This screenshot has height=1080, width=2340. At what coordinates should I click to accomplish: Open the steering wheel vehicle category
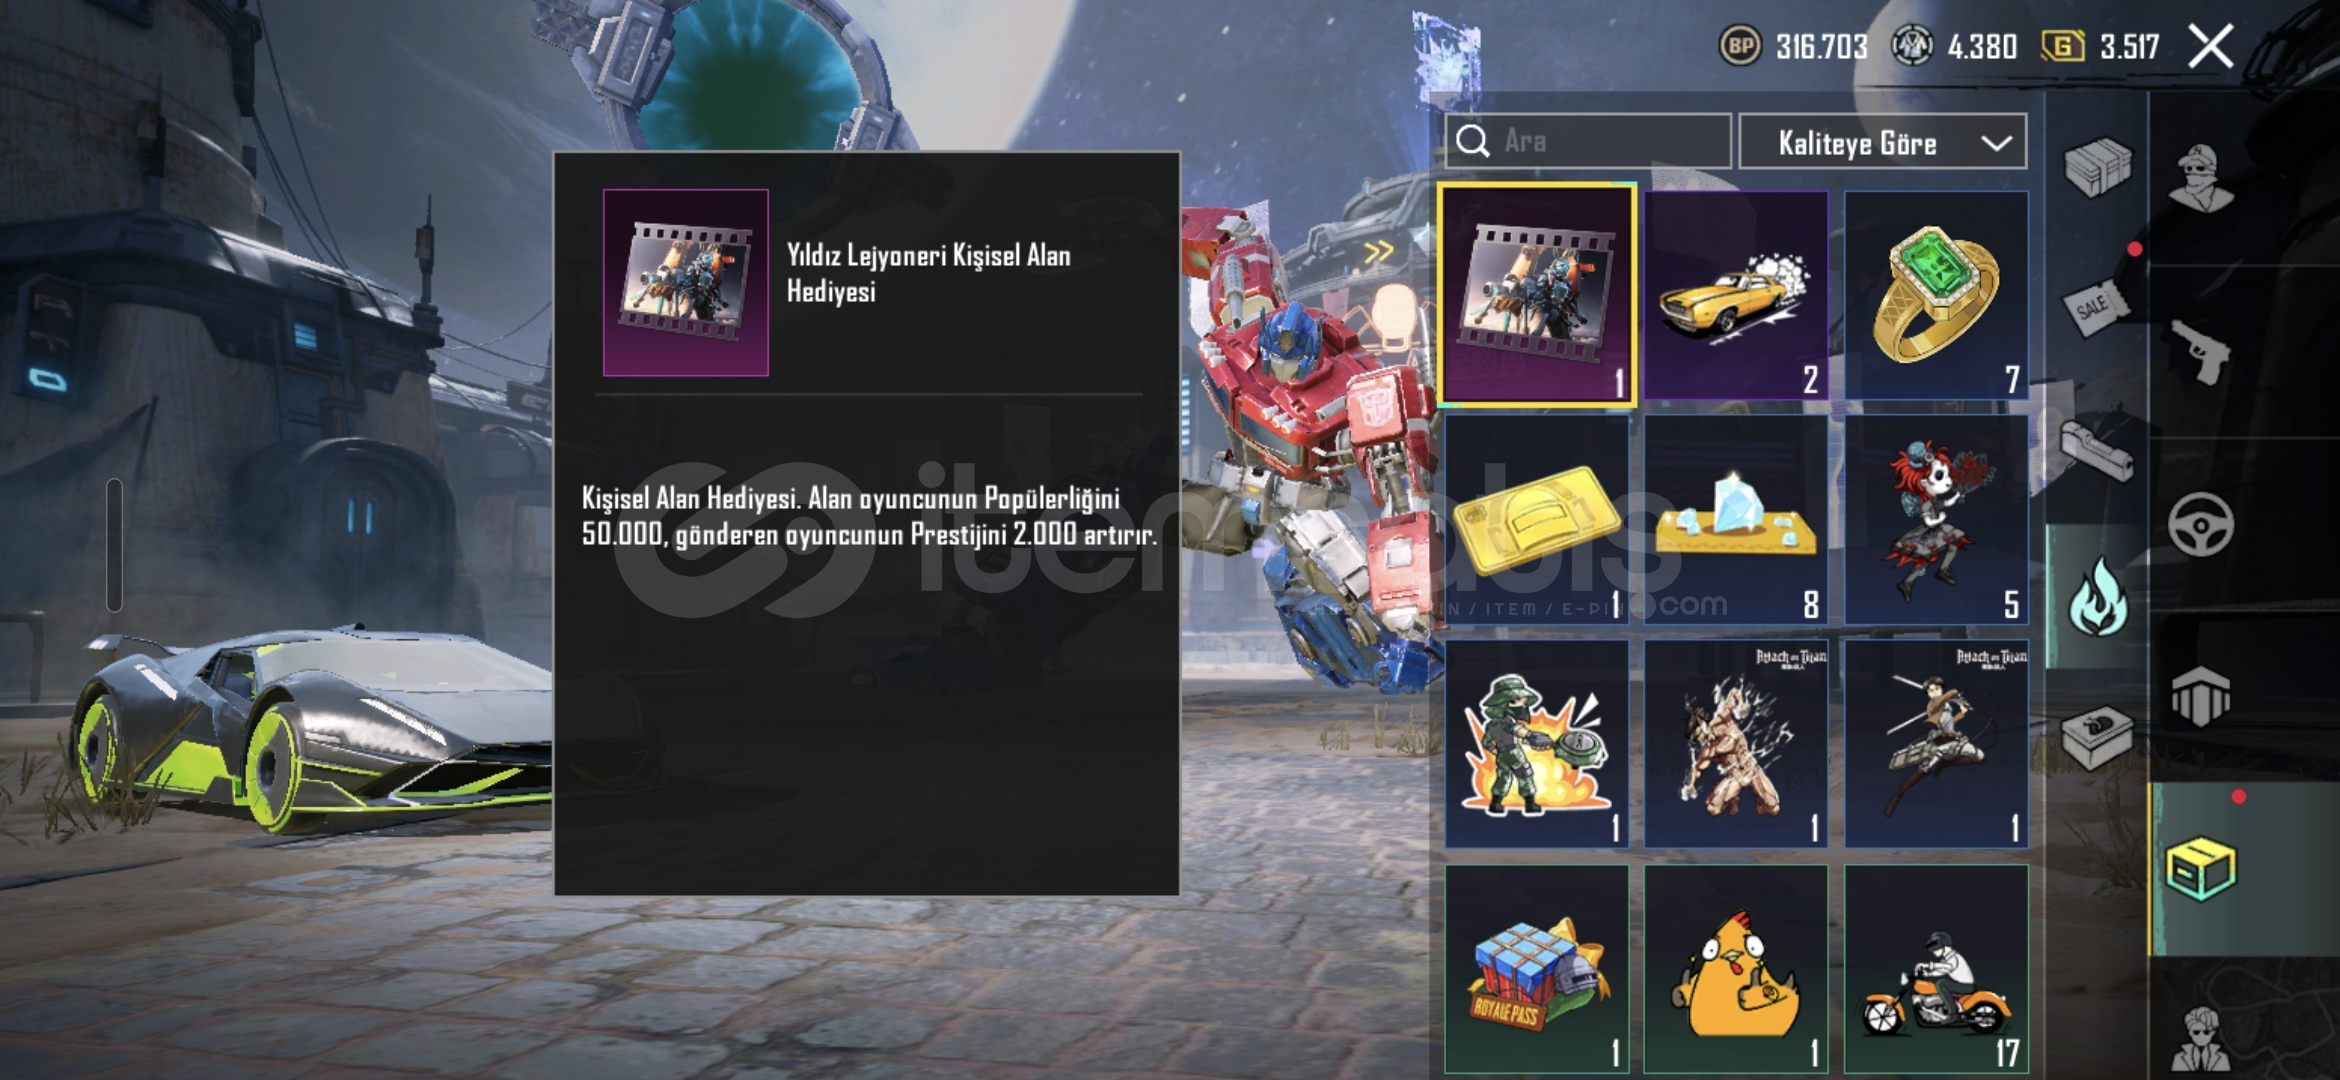pyautogui.click(x=2200, y=524)
